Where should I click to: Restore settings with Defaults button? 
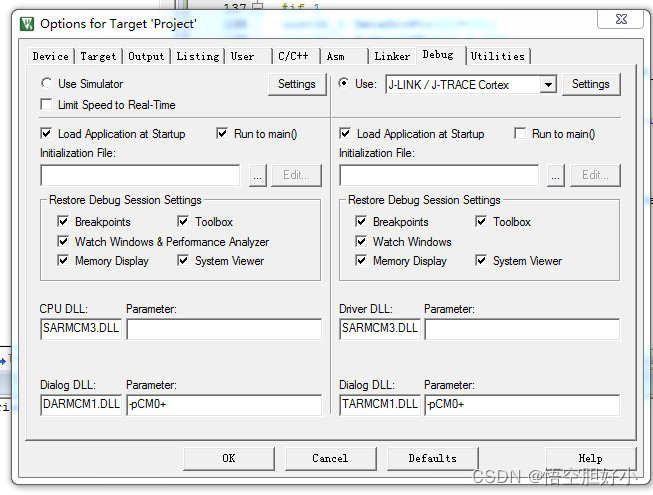click(433, 459)
